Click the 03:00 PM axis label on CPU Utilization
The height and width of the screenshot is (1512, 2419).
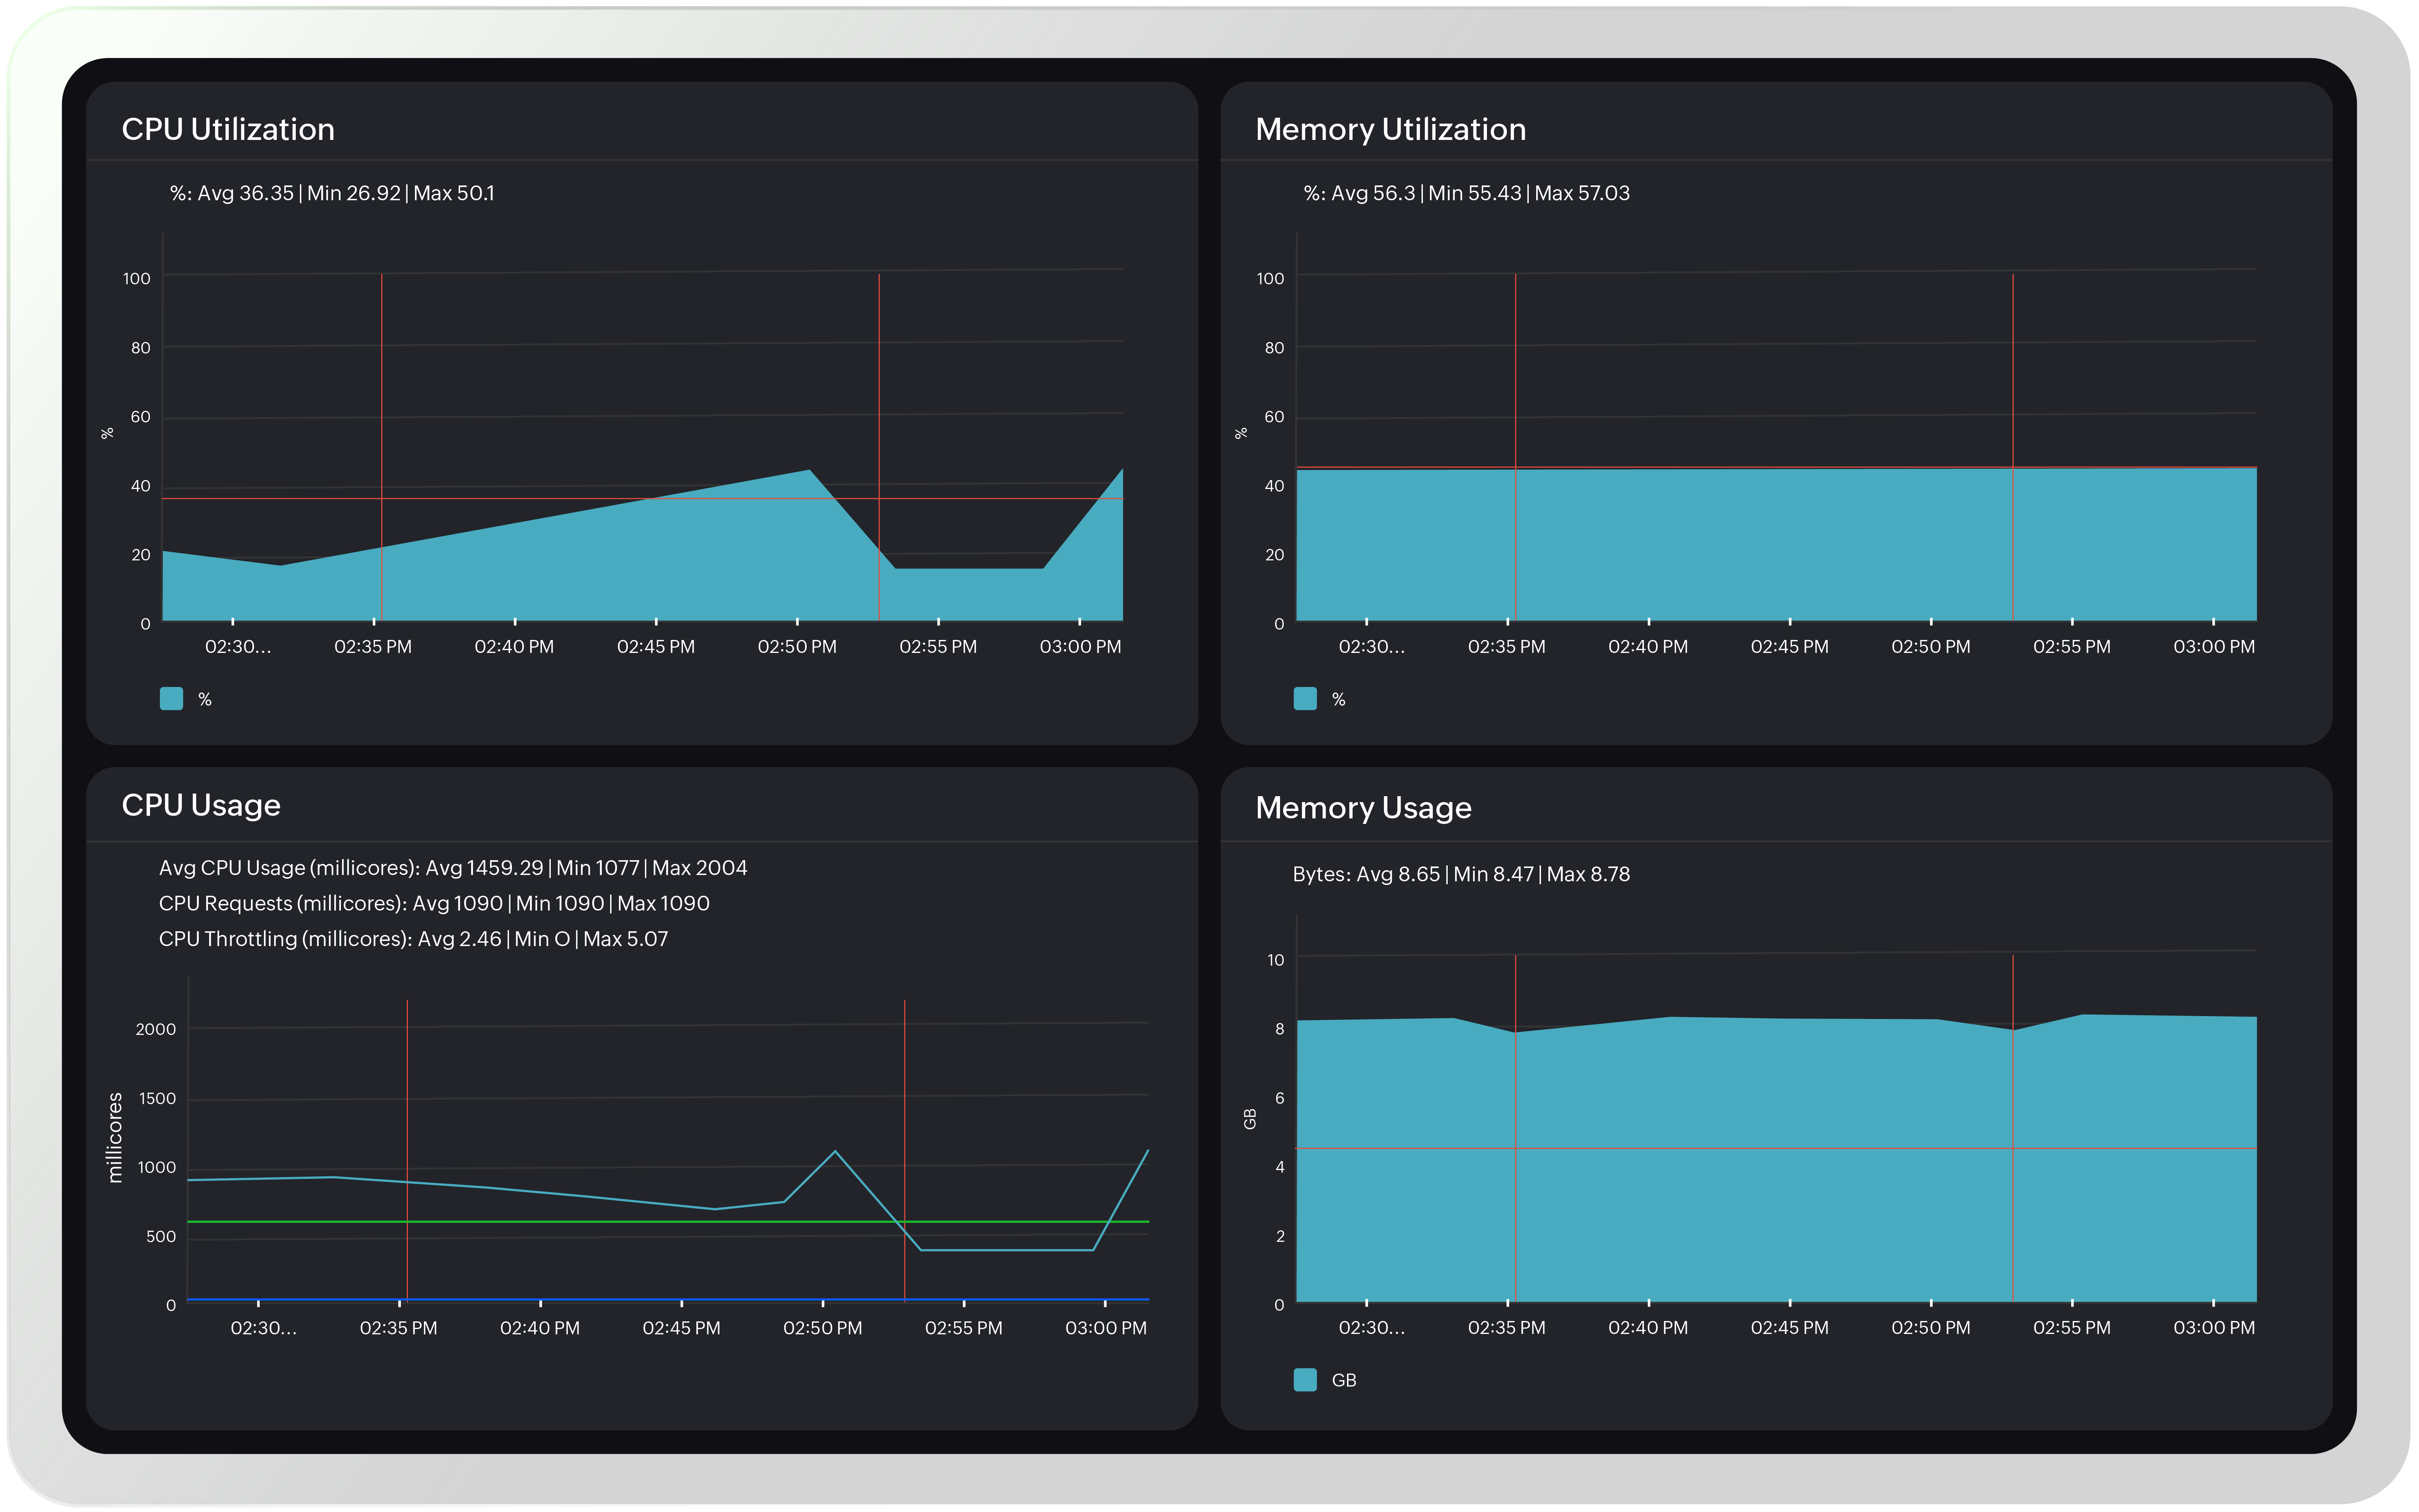(x=1078, y=646)
